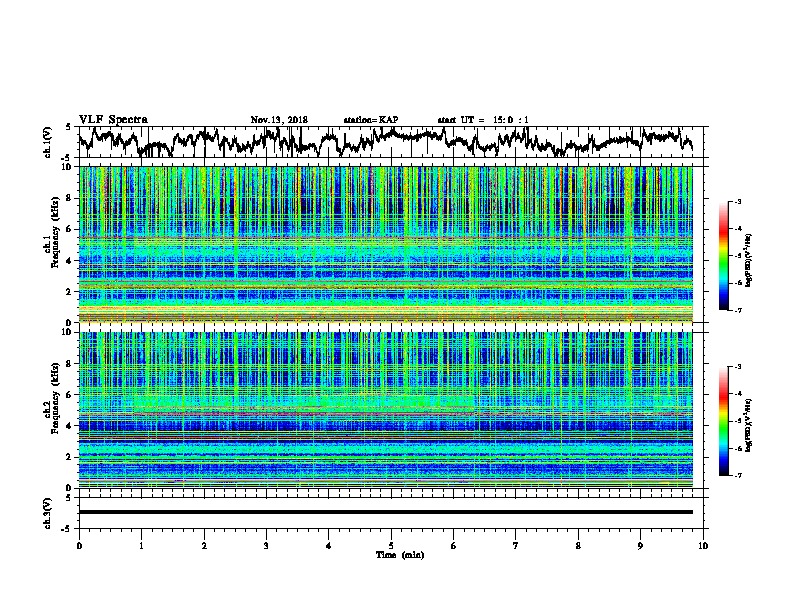Click the ch.1 spectrogram "10" kHz tick label

pyautogui.click(x=68, y=167)
